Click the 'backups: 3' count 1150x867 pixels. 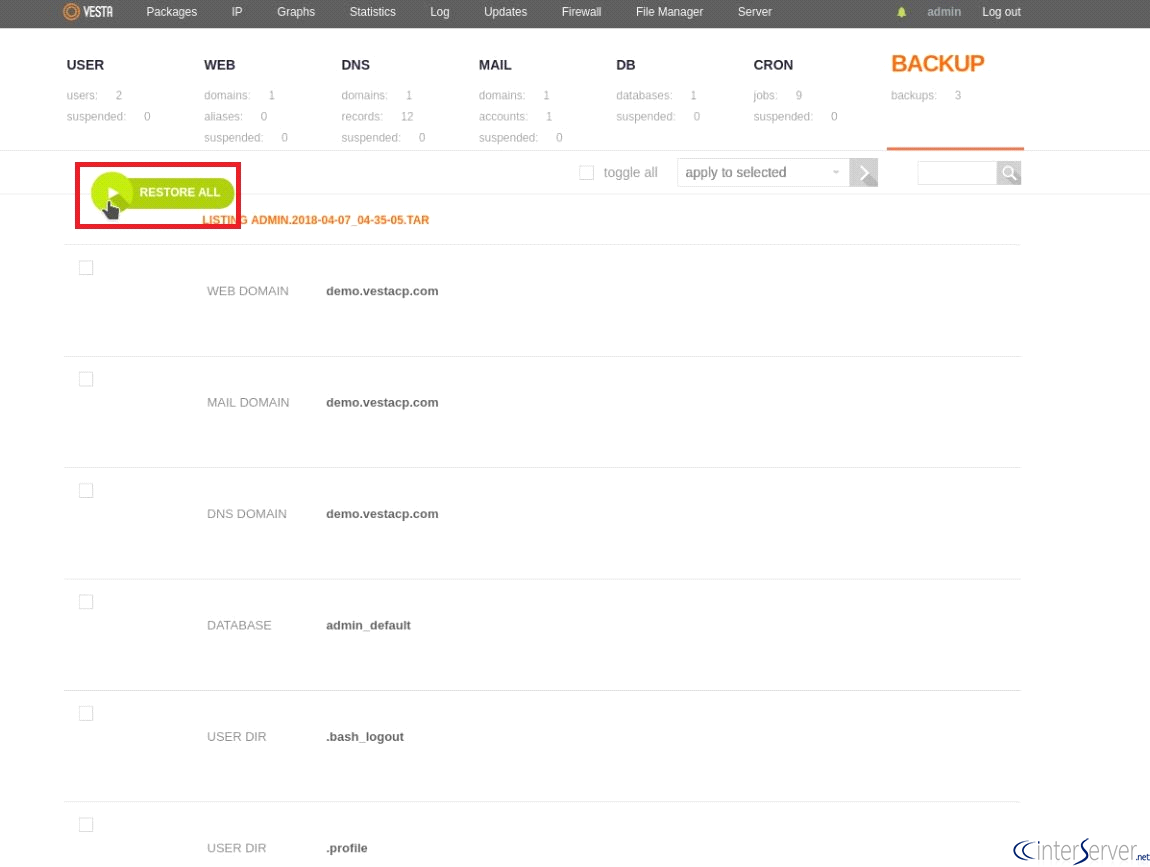point(926,95)
